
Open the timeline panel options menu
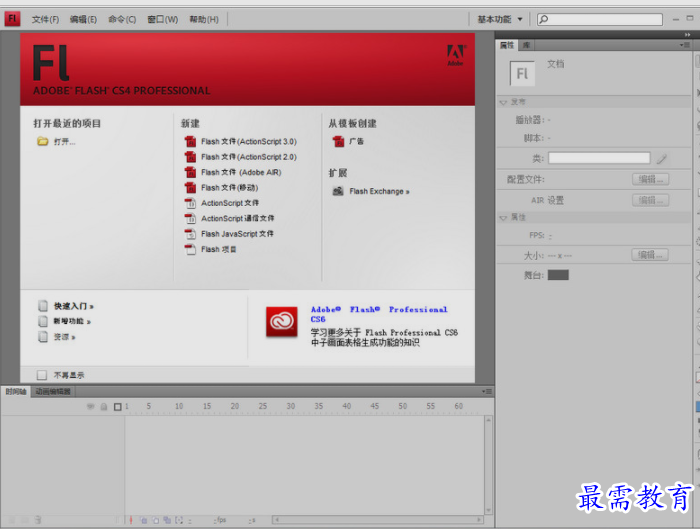pos(487,392)
